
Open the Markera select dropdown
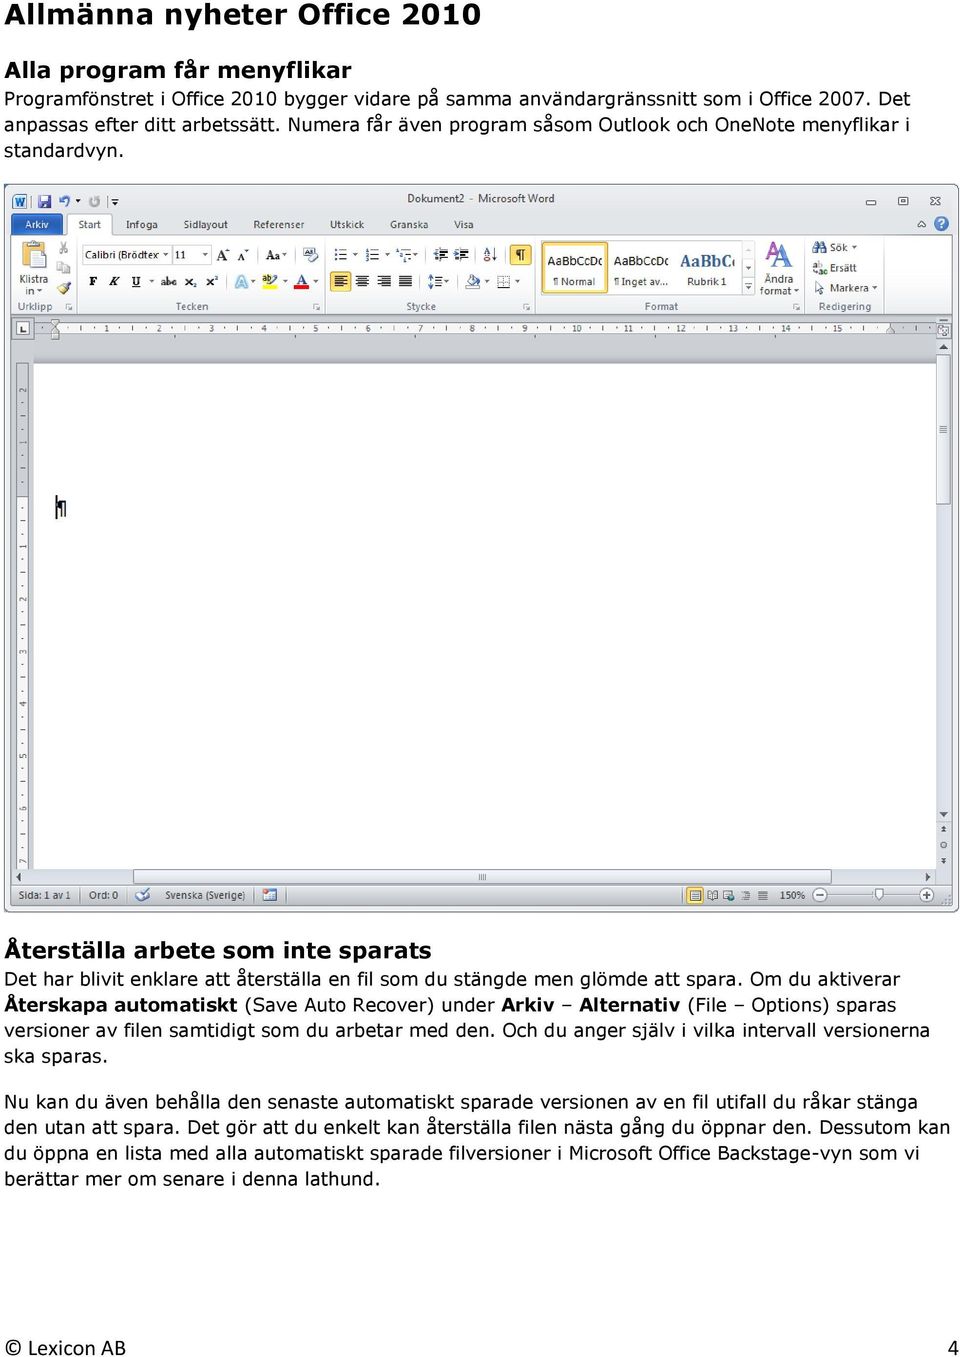[846, 288]
